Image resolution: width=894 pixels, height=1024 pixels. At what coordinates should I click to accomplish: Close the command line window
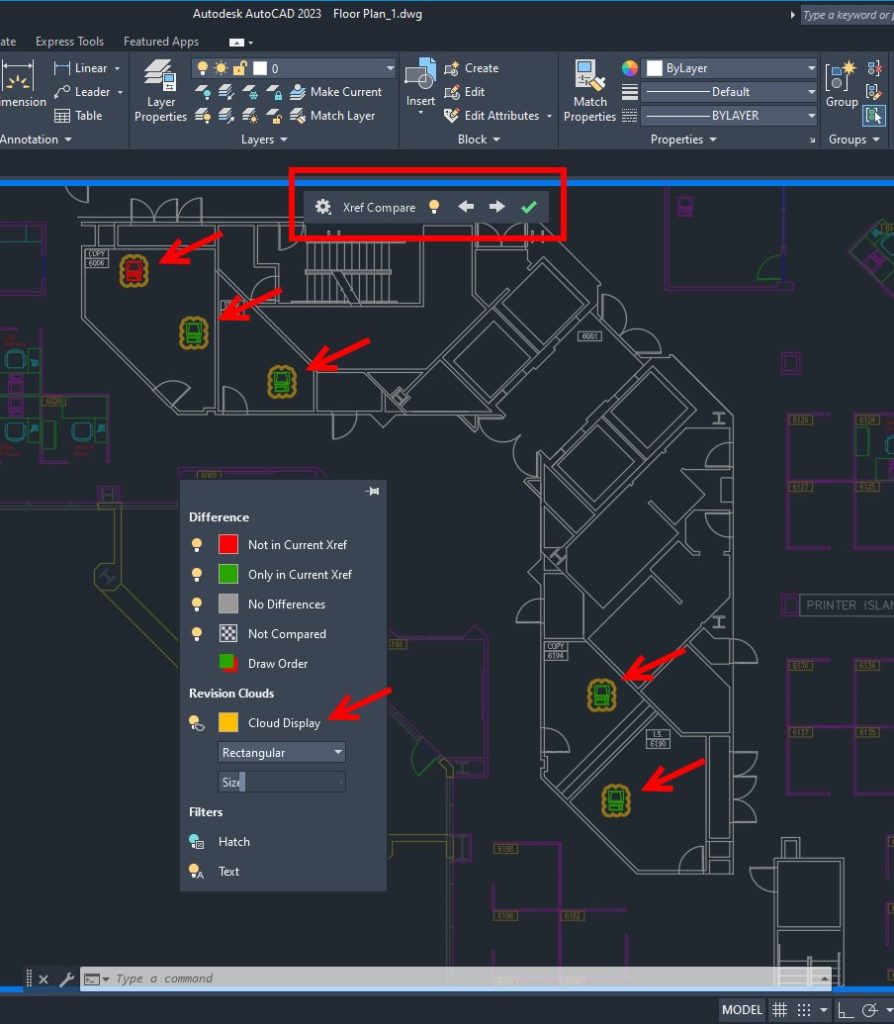coord(44,979)
